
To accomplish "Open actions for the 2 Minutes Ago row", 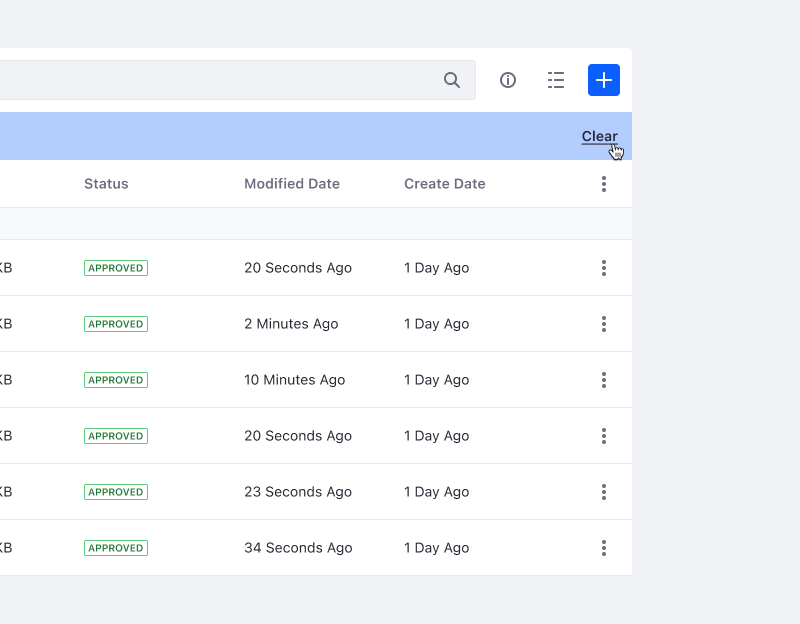I will pyautogui.click(x=604, y=324).
